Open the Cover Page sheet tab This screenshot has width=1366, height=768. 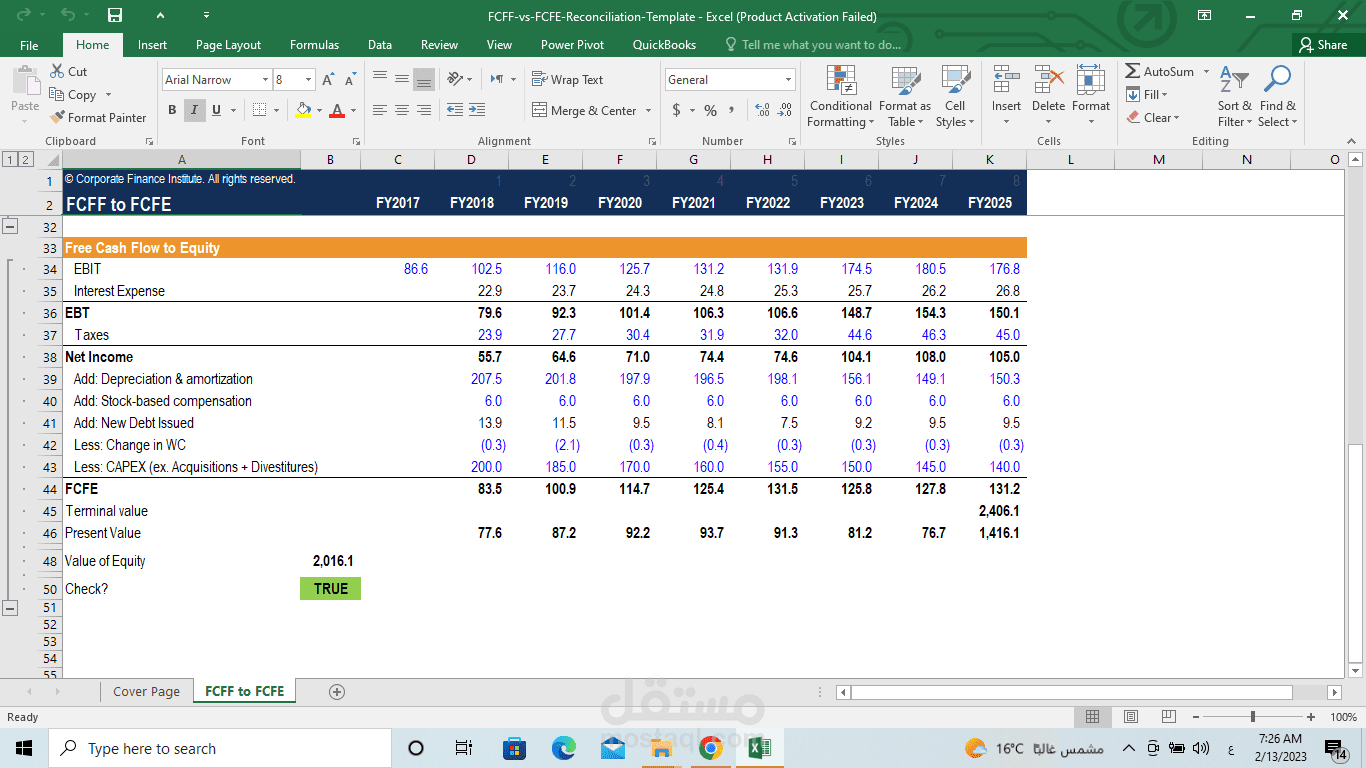pyautogui.click(x=146, y=691)
